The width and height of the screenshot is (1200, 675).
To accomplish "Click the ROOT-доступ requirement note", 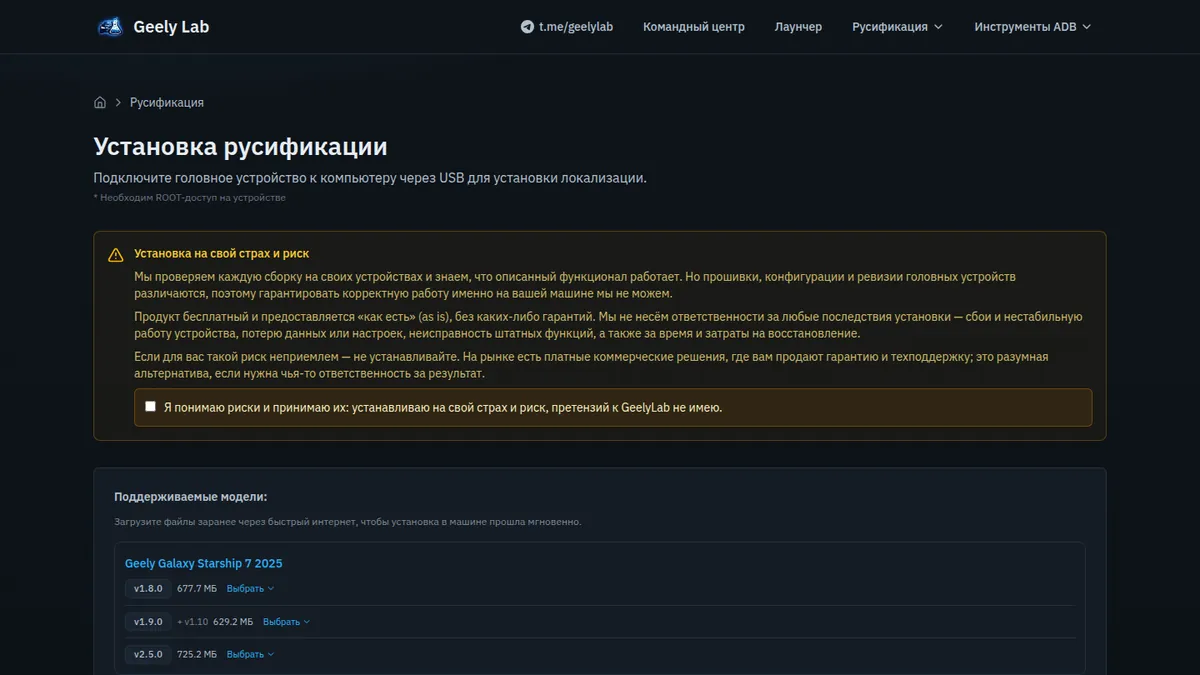I will pos(190,198).
